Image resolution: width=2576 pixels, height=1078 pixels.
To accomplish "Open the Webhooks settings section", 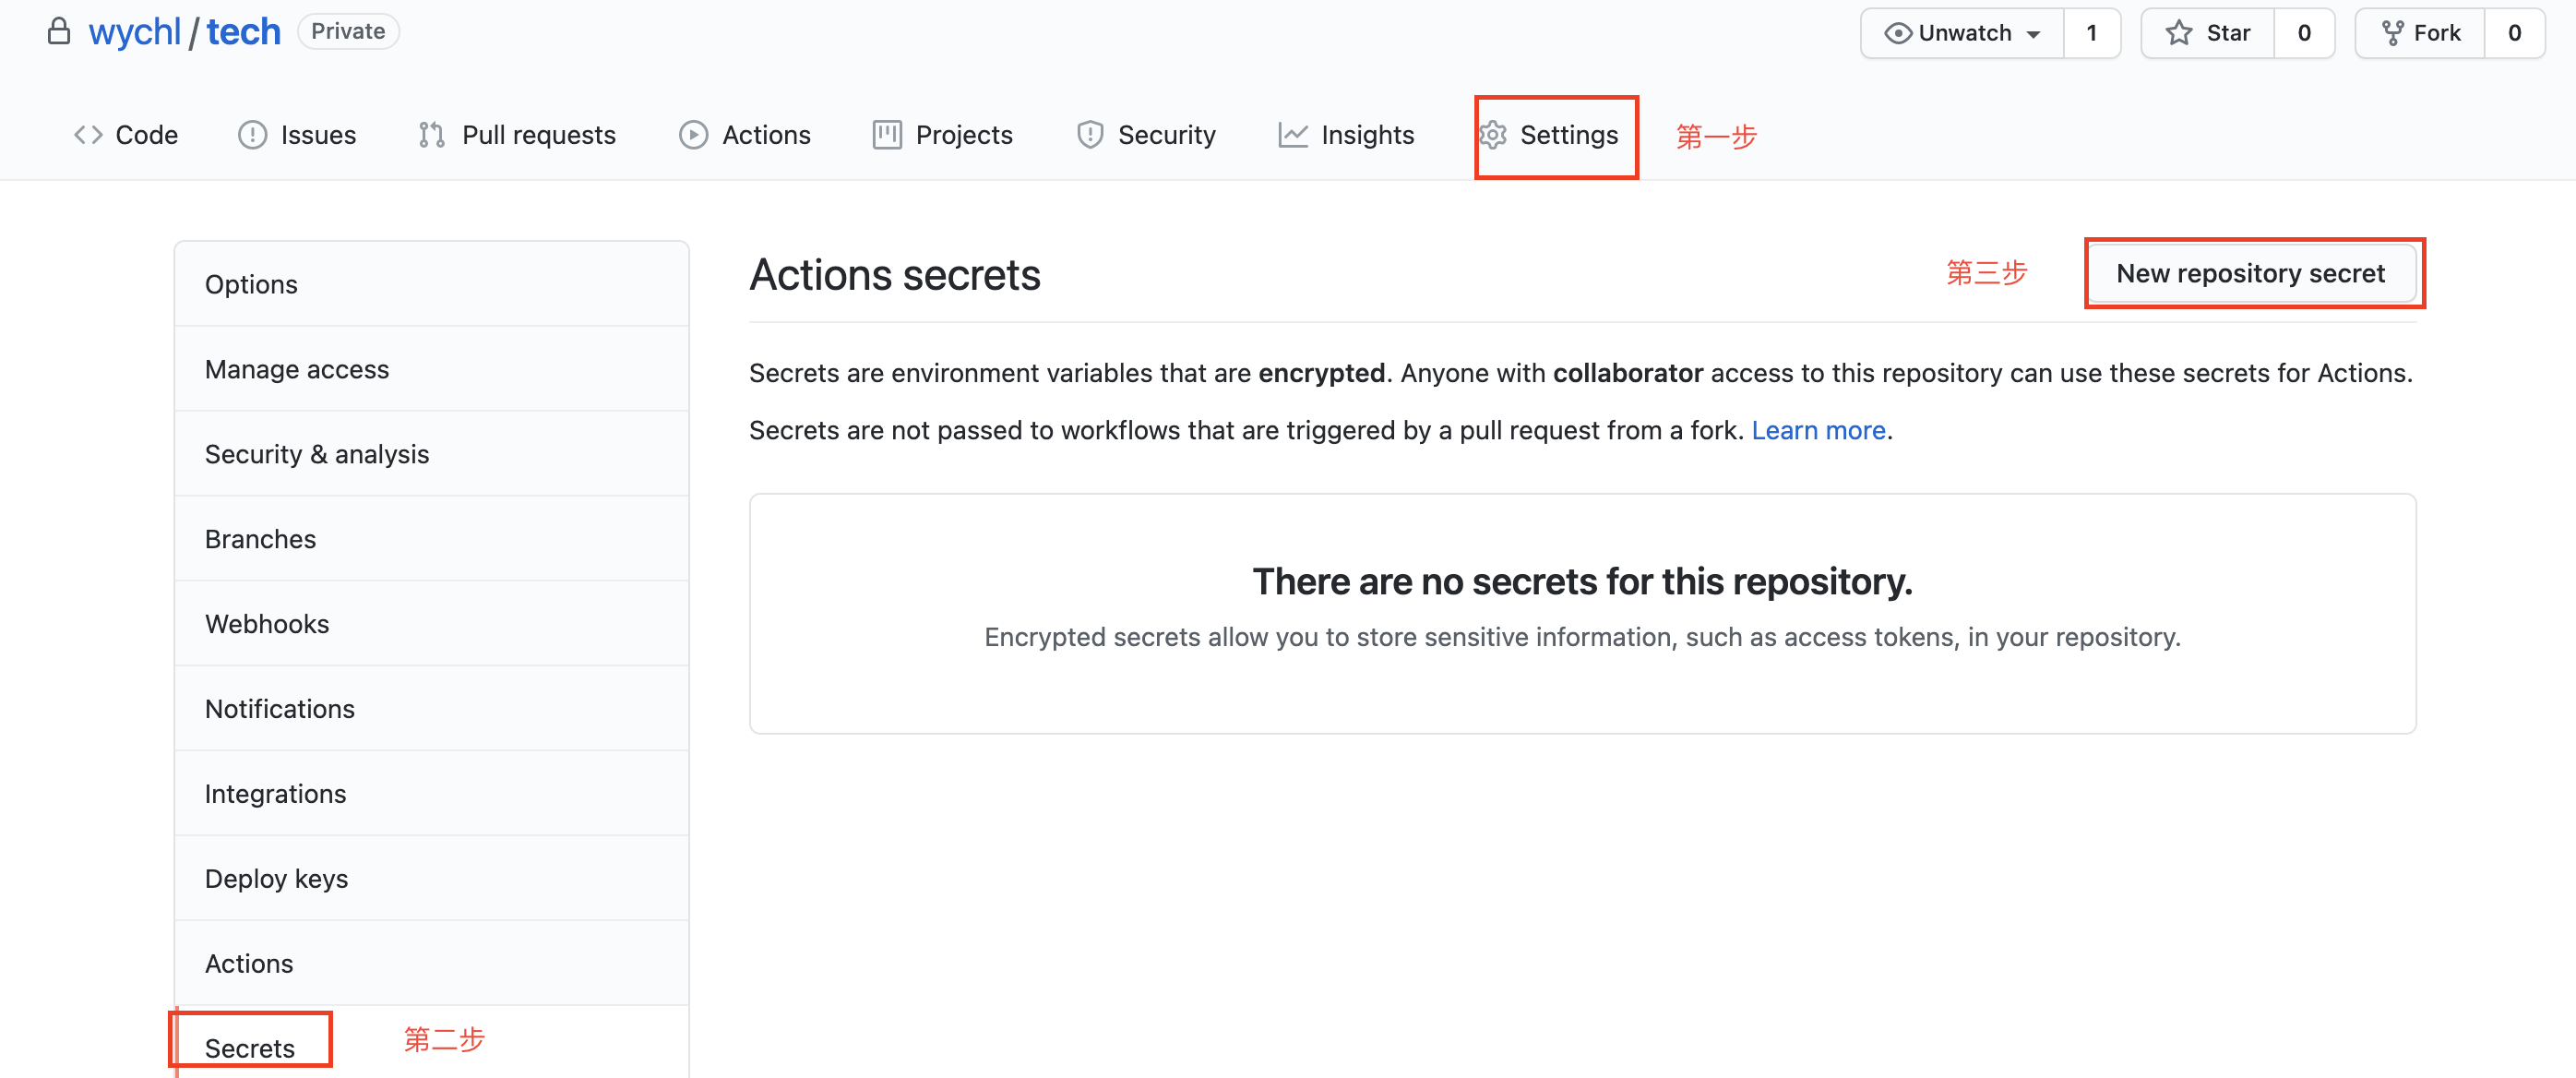I will [267, 623].
